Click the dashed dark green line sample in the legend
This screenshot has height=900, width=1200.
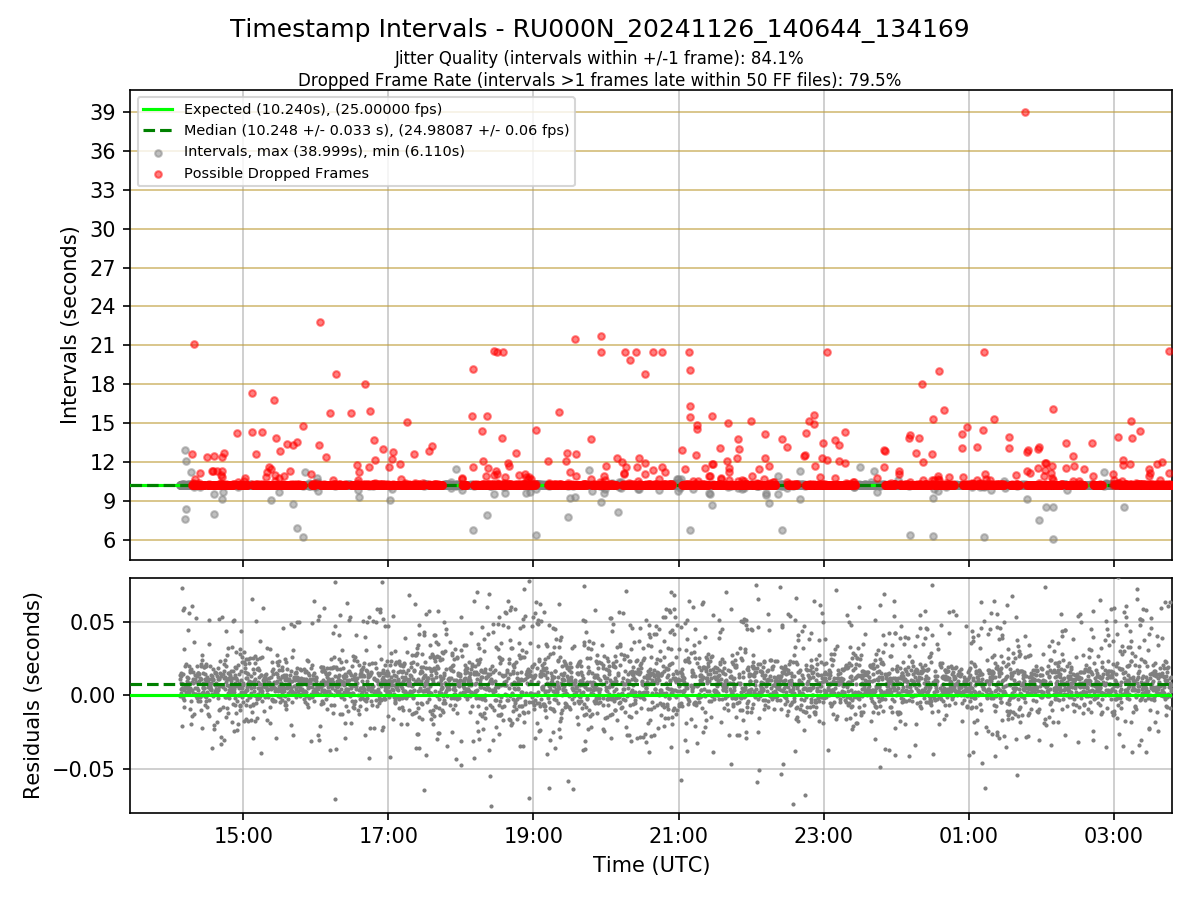[159, 130]
